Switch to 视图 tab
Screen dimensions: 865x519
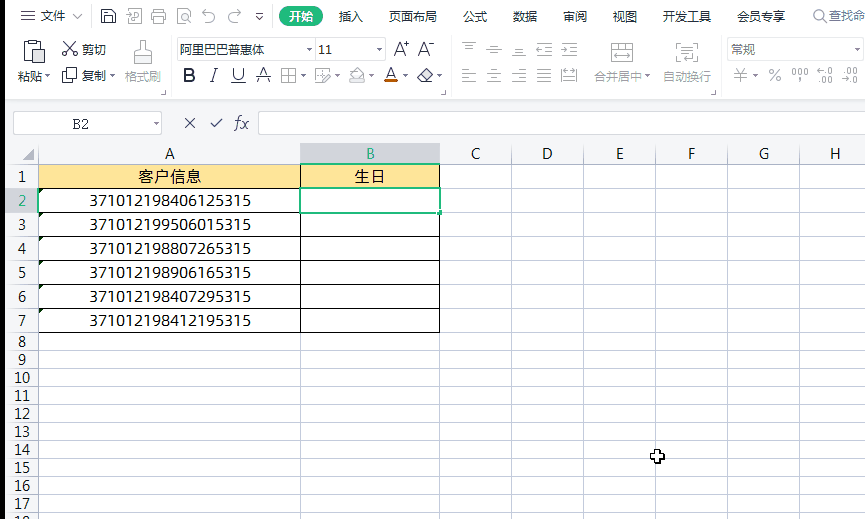(x=624, y=17)
